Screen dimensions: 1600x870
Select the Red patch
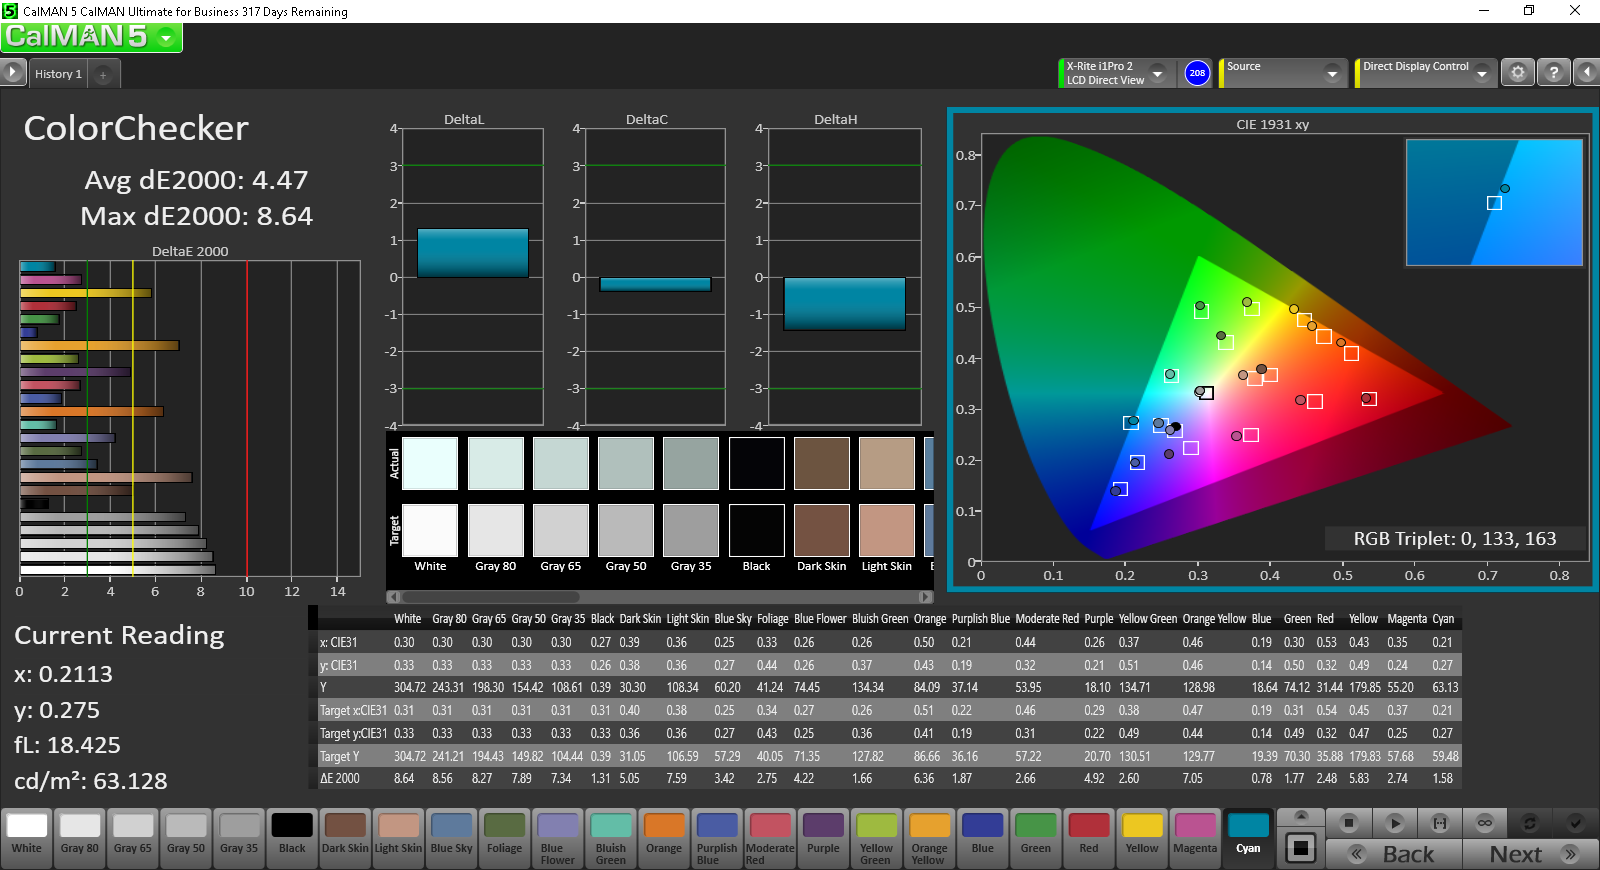(1089, 838)
